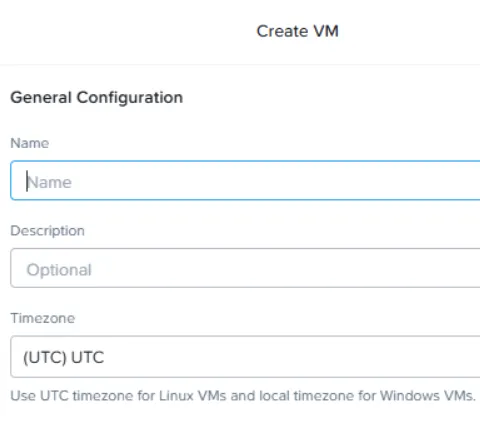This screenshot has width=480, height=426.
Task: Click the UTC timezone hint text
Action: [243, 396]
